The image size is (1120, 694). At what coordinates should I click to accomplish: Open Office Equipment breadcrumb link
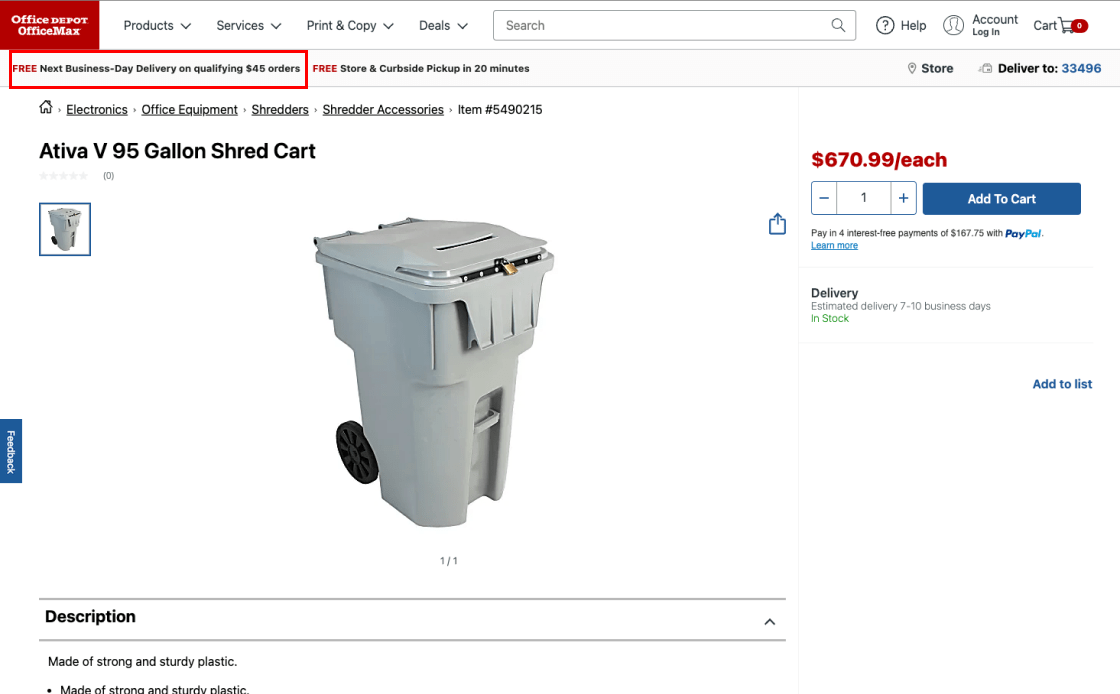[189, 110]
